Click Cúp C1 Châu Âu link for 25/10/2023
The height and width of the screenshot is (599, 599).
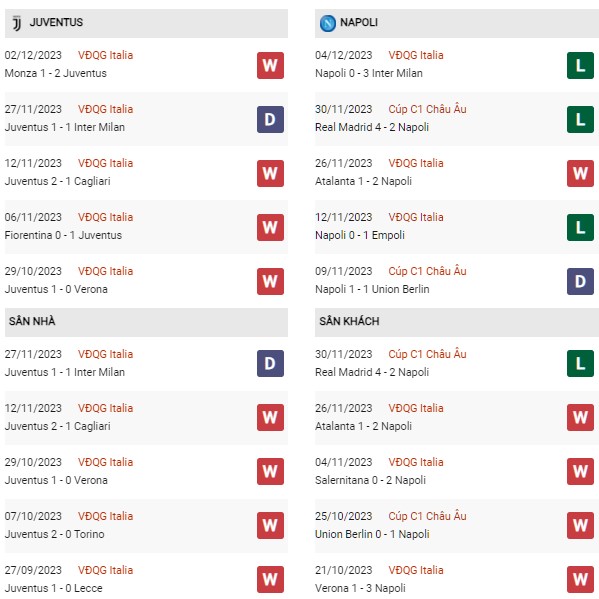pyautogui.click(x=427, y=516)
